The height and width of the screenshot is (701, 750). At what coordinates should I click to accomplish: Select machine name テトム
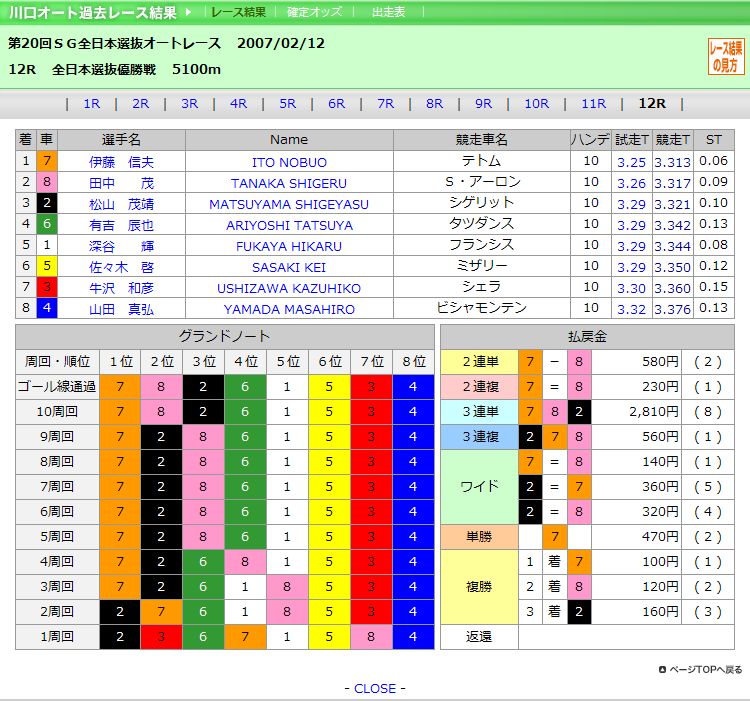coord(481,161)
